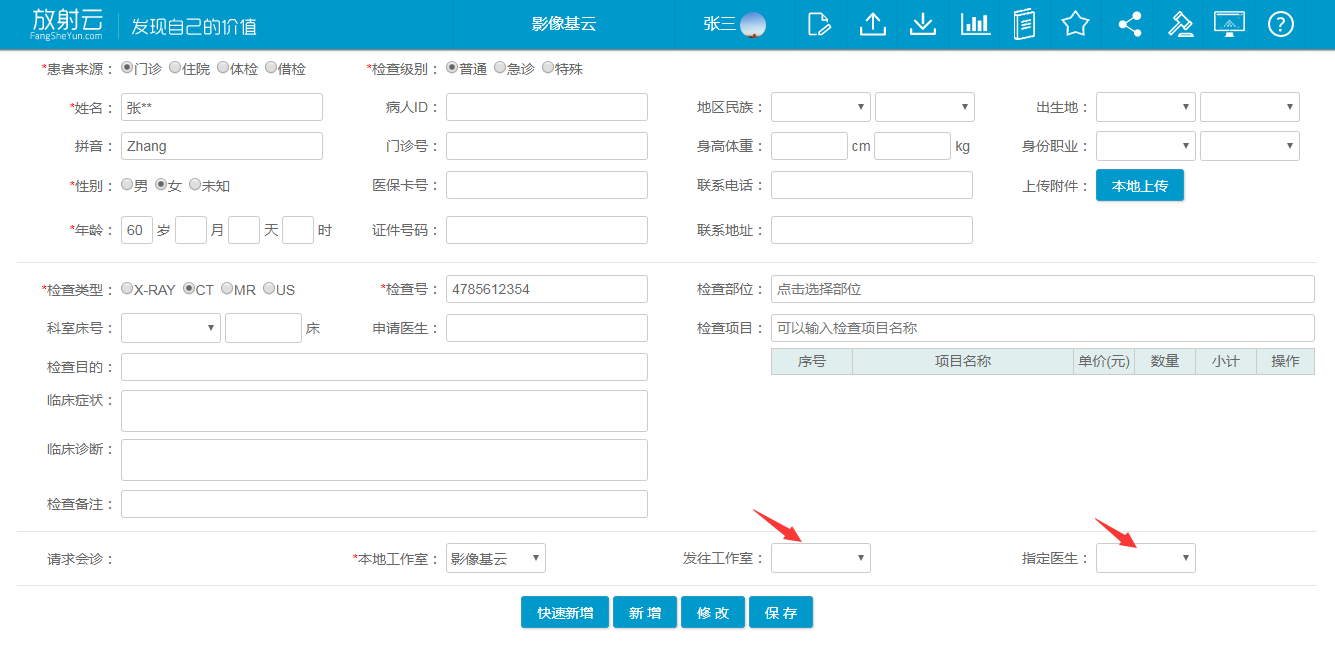Screen dimensions: 1335x656
Task: Click the 影像基云 header tab
Action: coord(564,24)
